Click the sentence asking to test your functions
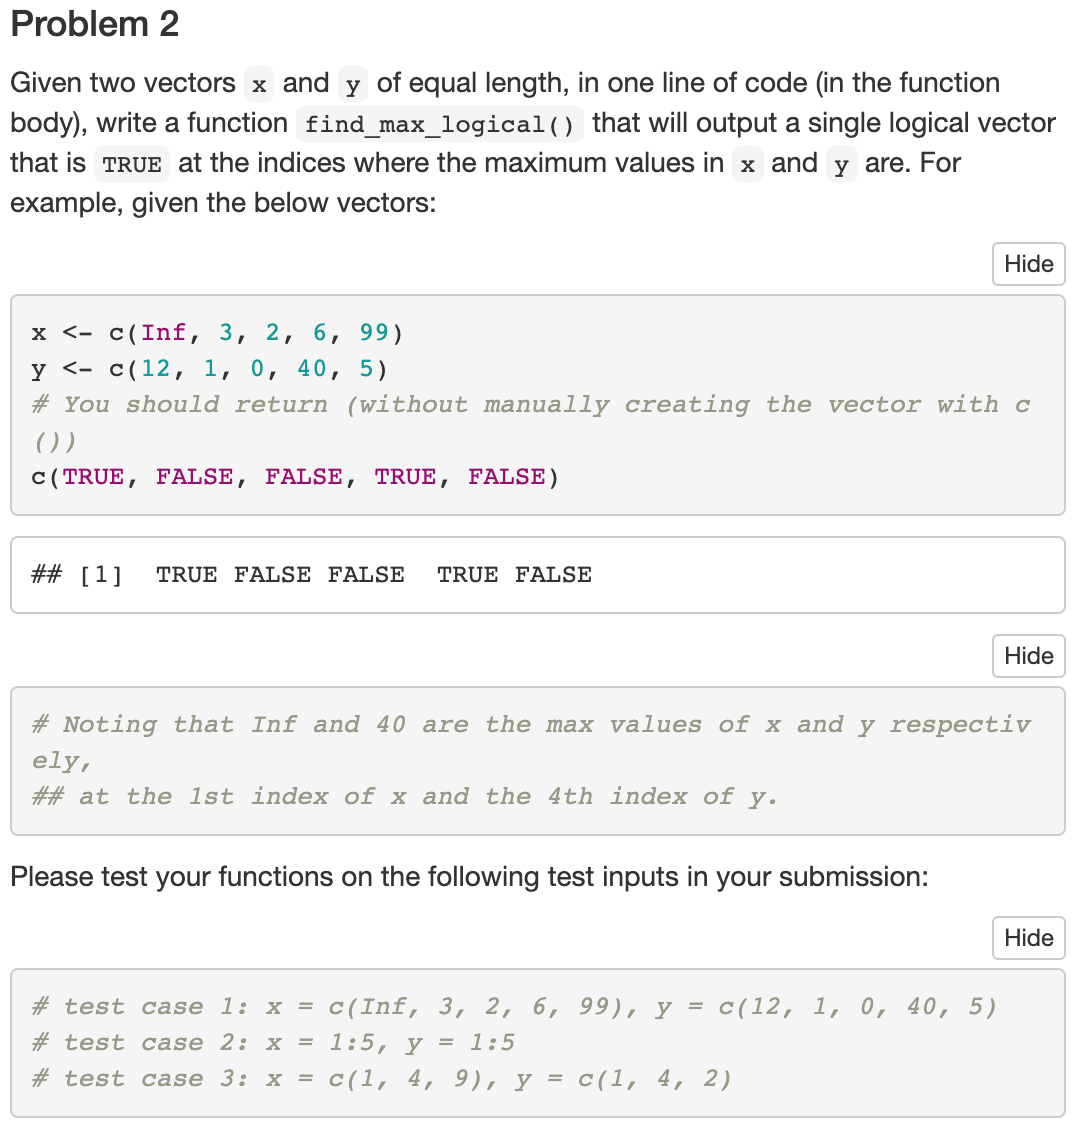This screenshot has height=1136, width=1084. (430, 877)
